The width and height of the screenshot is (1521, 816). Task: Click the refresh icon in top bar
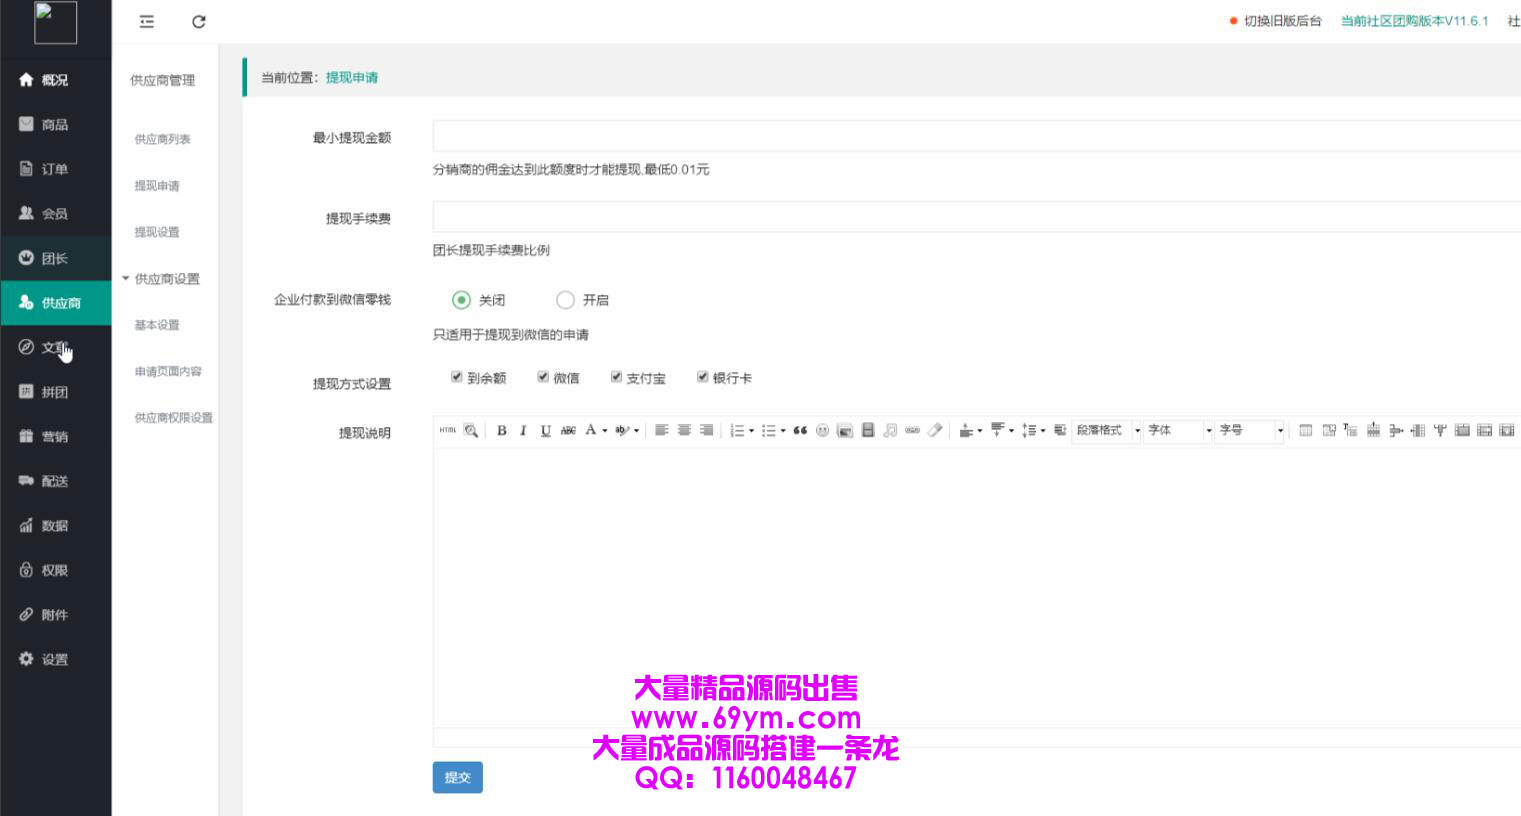click(199, 22)
